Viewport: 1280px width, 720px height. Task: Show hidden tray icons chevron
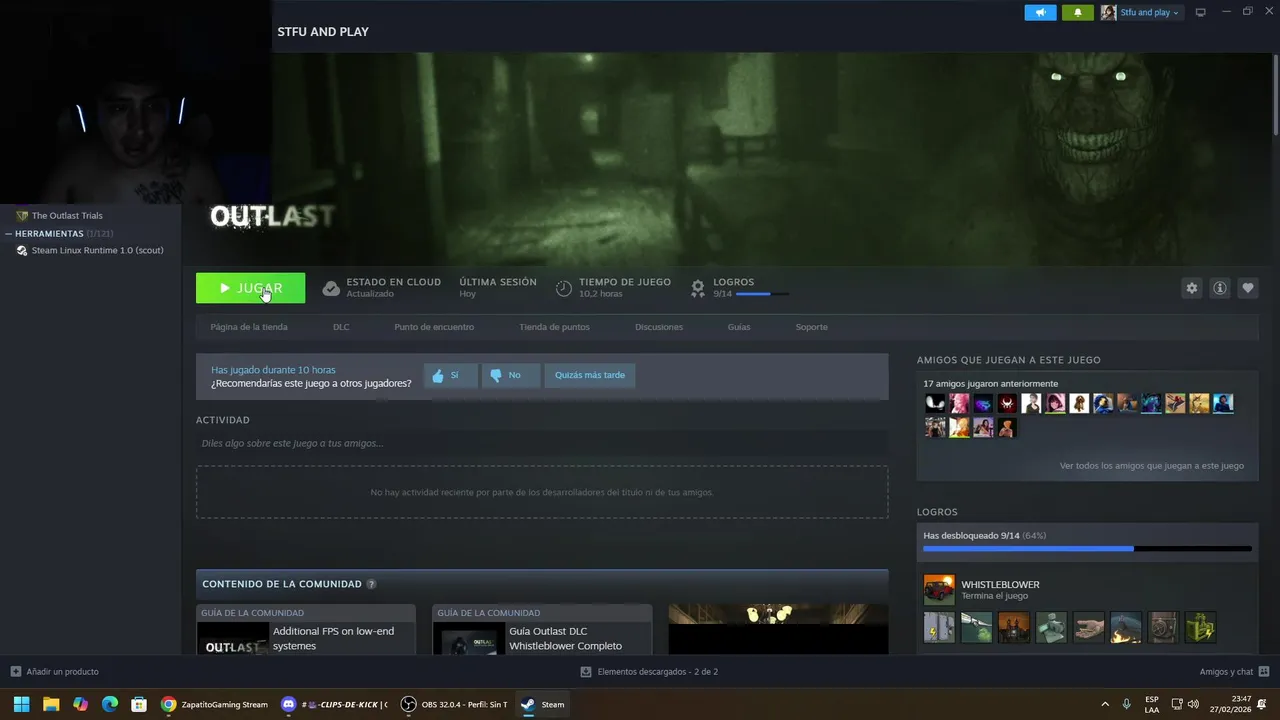(1105, 704)
